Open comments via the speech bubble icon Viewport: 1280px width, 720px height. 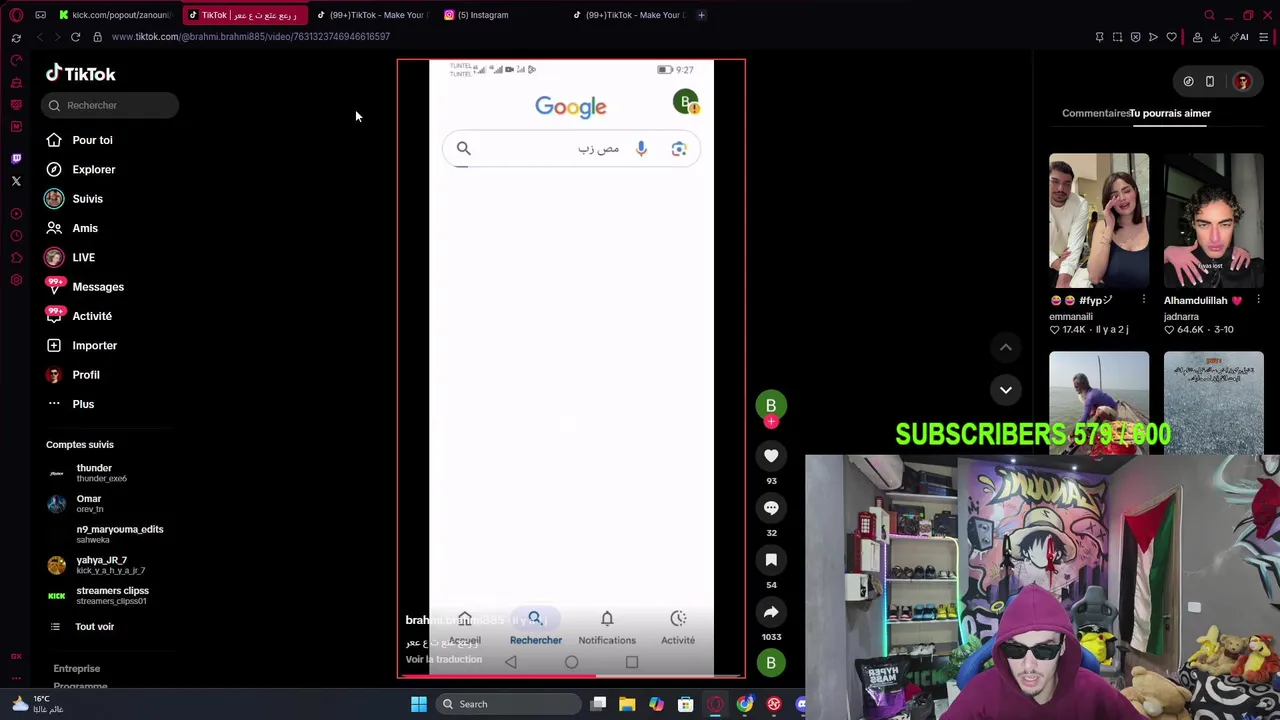[x=771, y=508]
